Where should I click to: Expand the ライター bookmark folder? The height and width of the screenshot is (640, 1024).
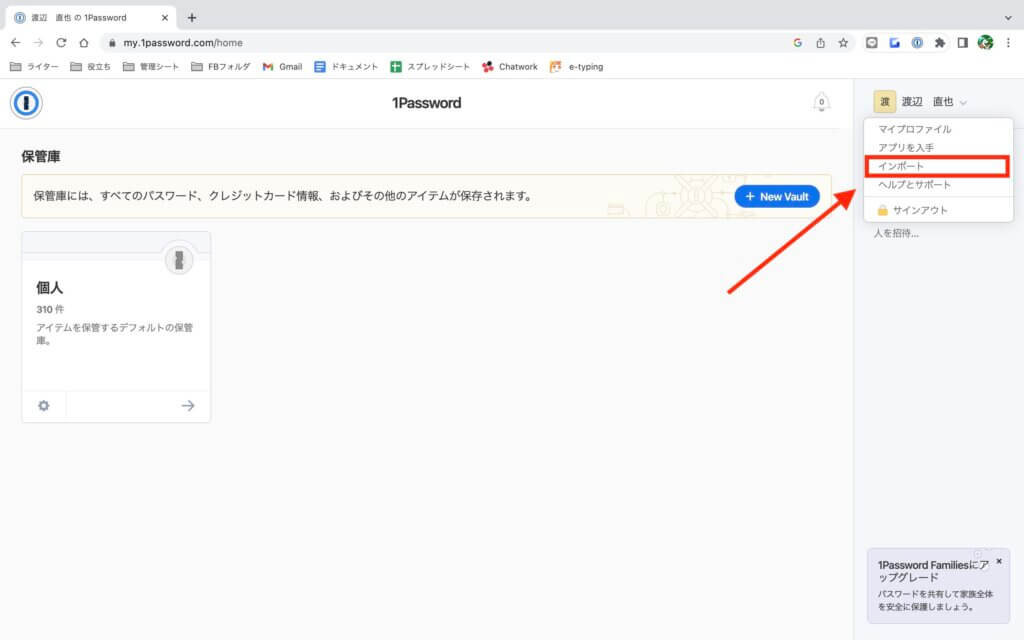[x=35, y=67]
